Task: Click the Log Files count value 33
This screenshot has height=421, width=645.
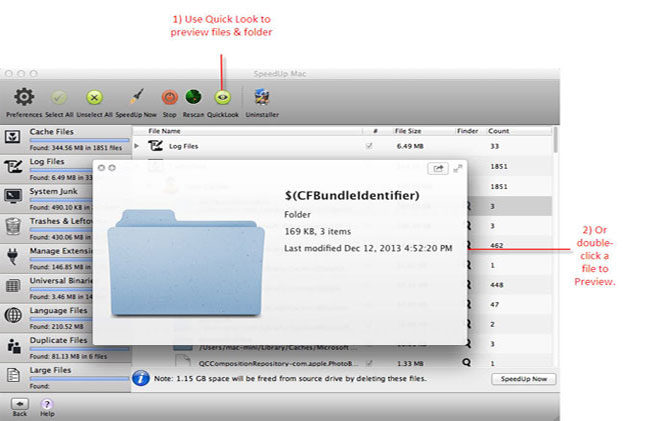Action: pos(494,146)
